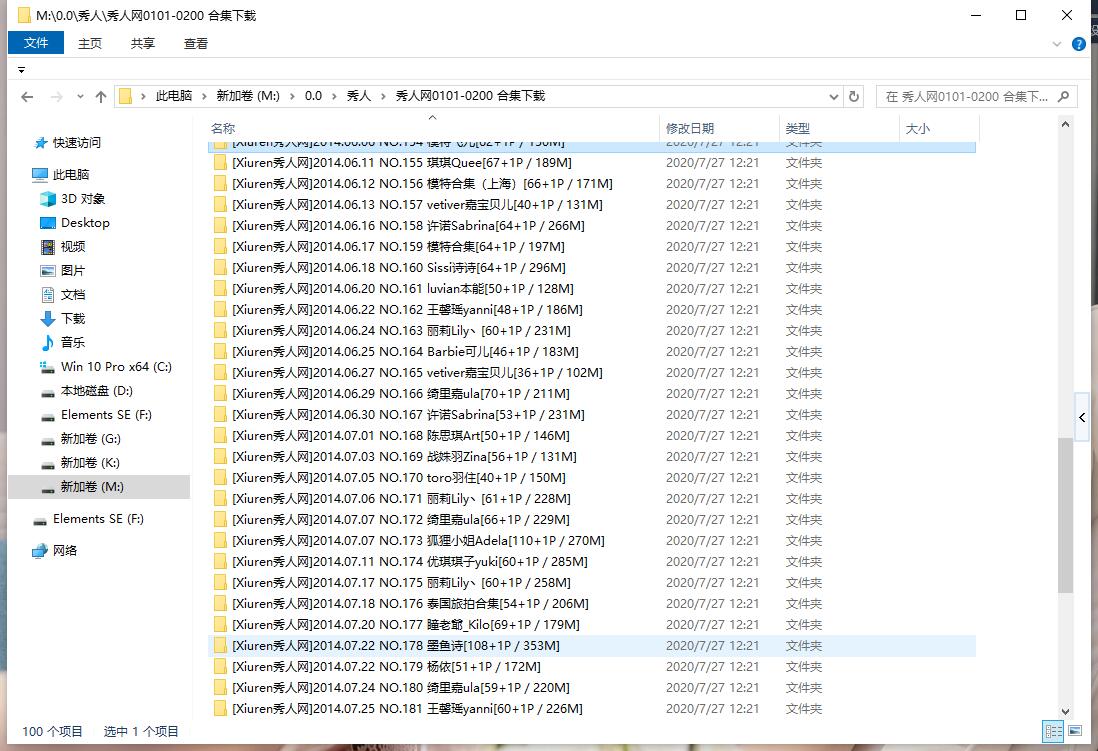1098x751 pixels.
Task: Open the 共享 ribbon tab
Action: [143, 43]
